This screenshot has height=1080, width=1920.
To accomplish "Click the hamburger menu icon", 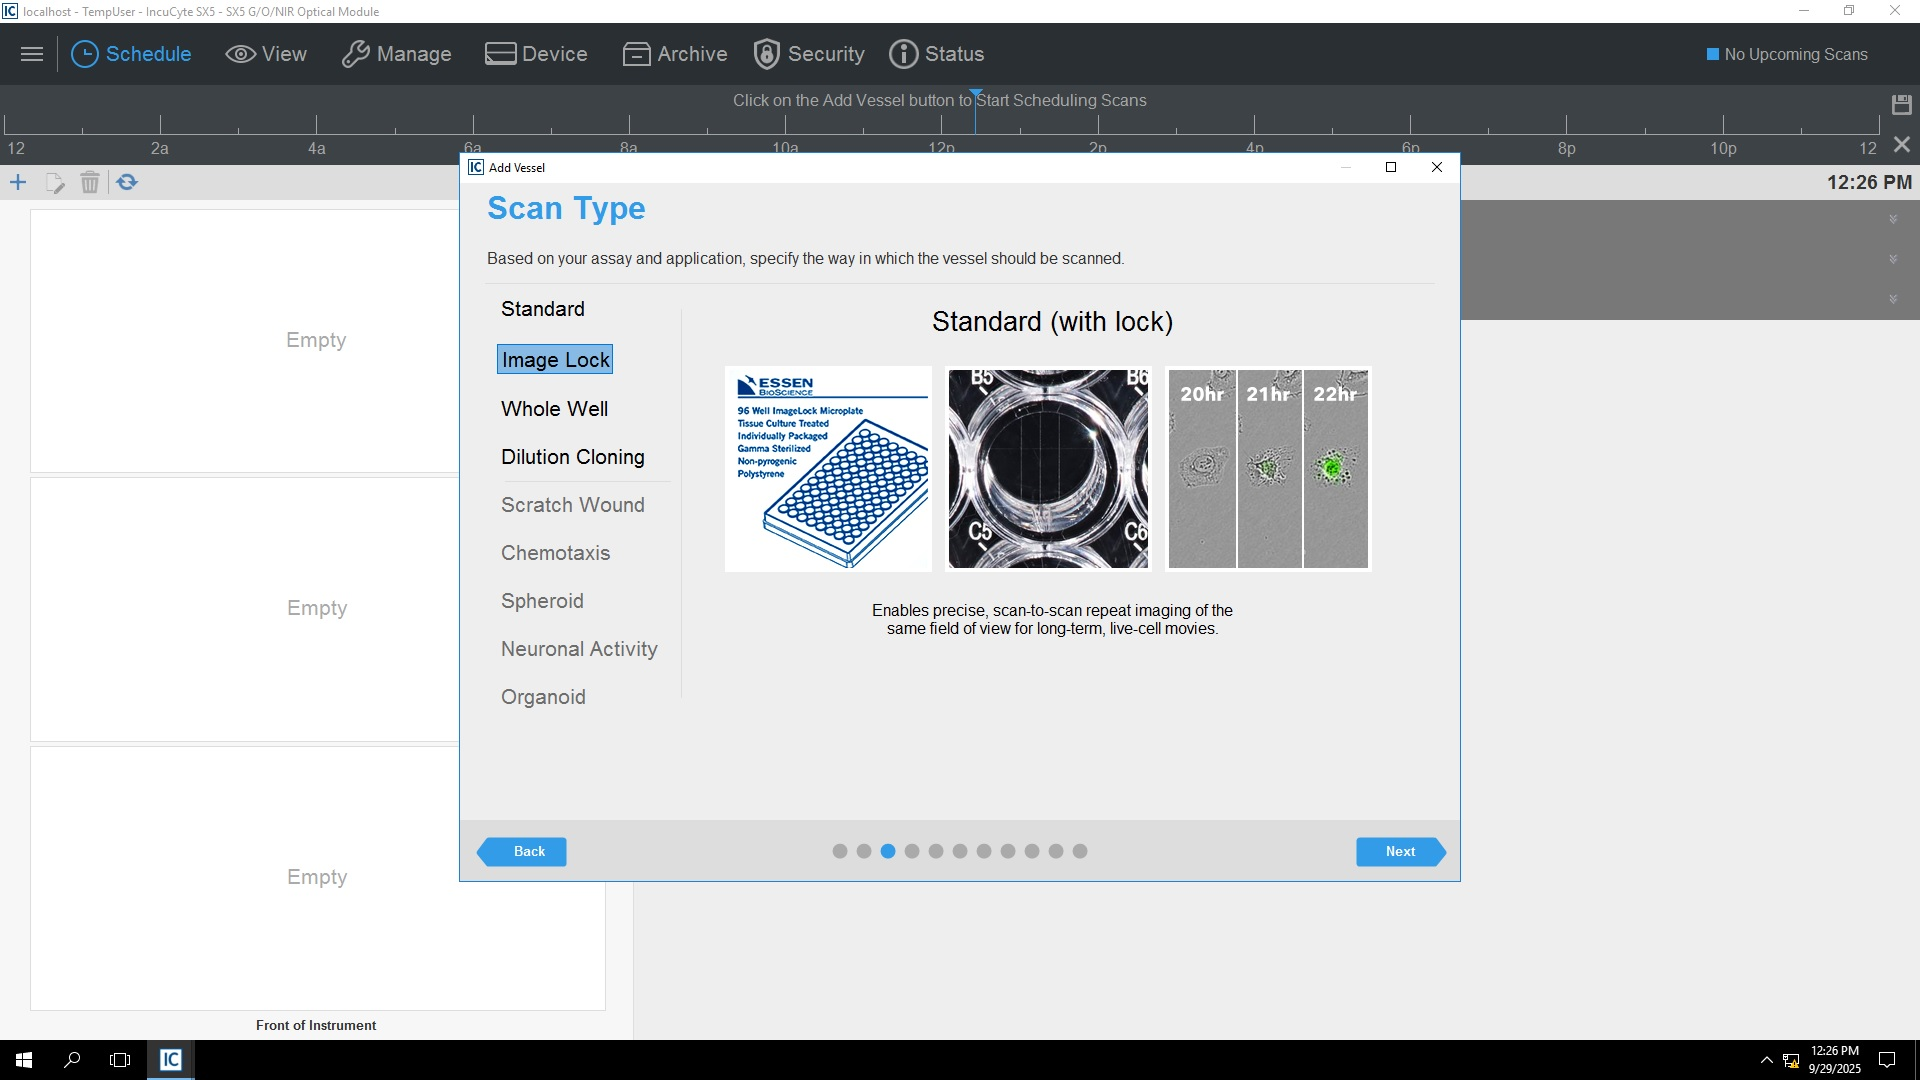I will [x=32, y=54].
